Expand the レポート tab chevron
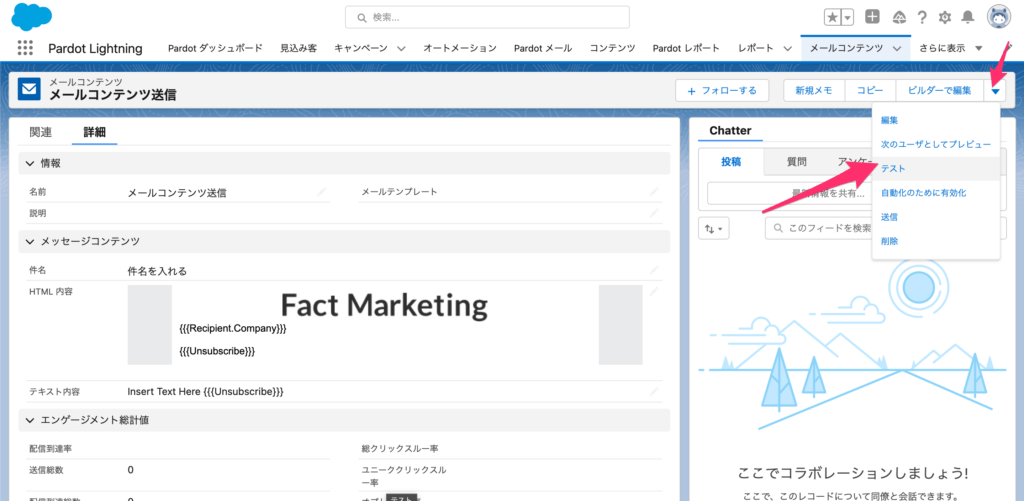 [787, 48]
